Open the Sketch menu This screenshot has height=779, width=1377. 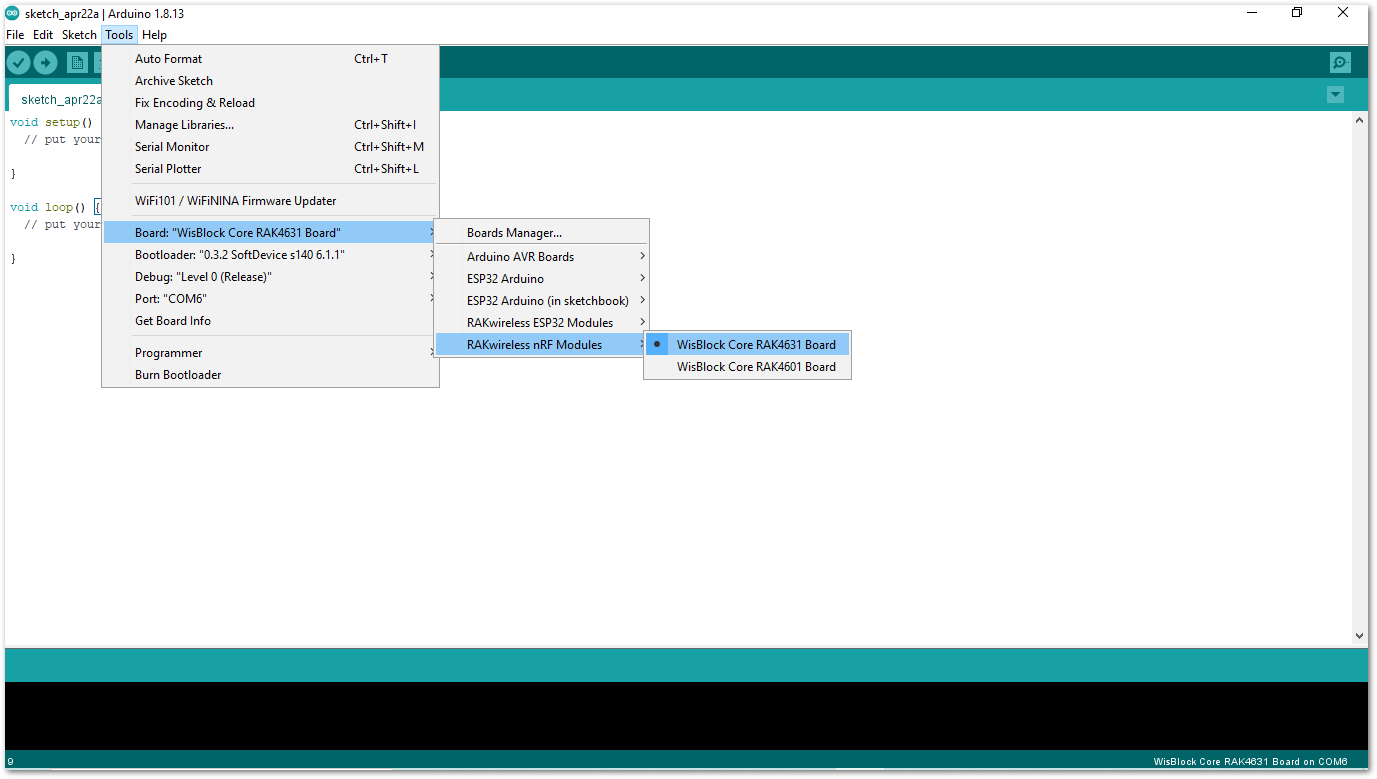[x=79, y=35]
